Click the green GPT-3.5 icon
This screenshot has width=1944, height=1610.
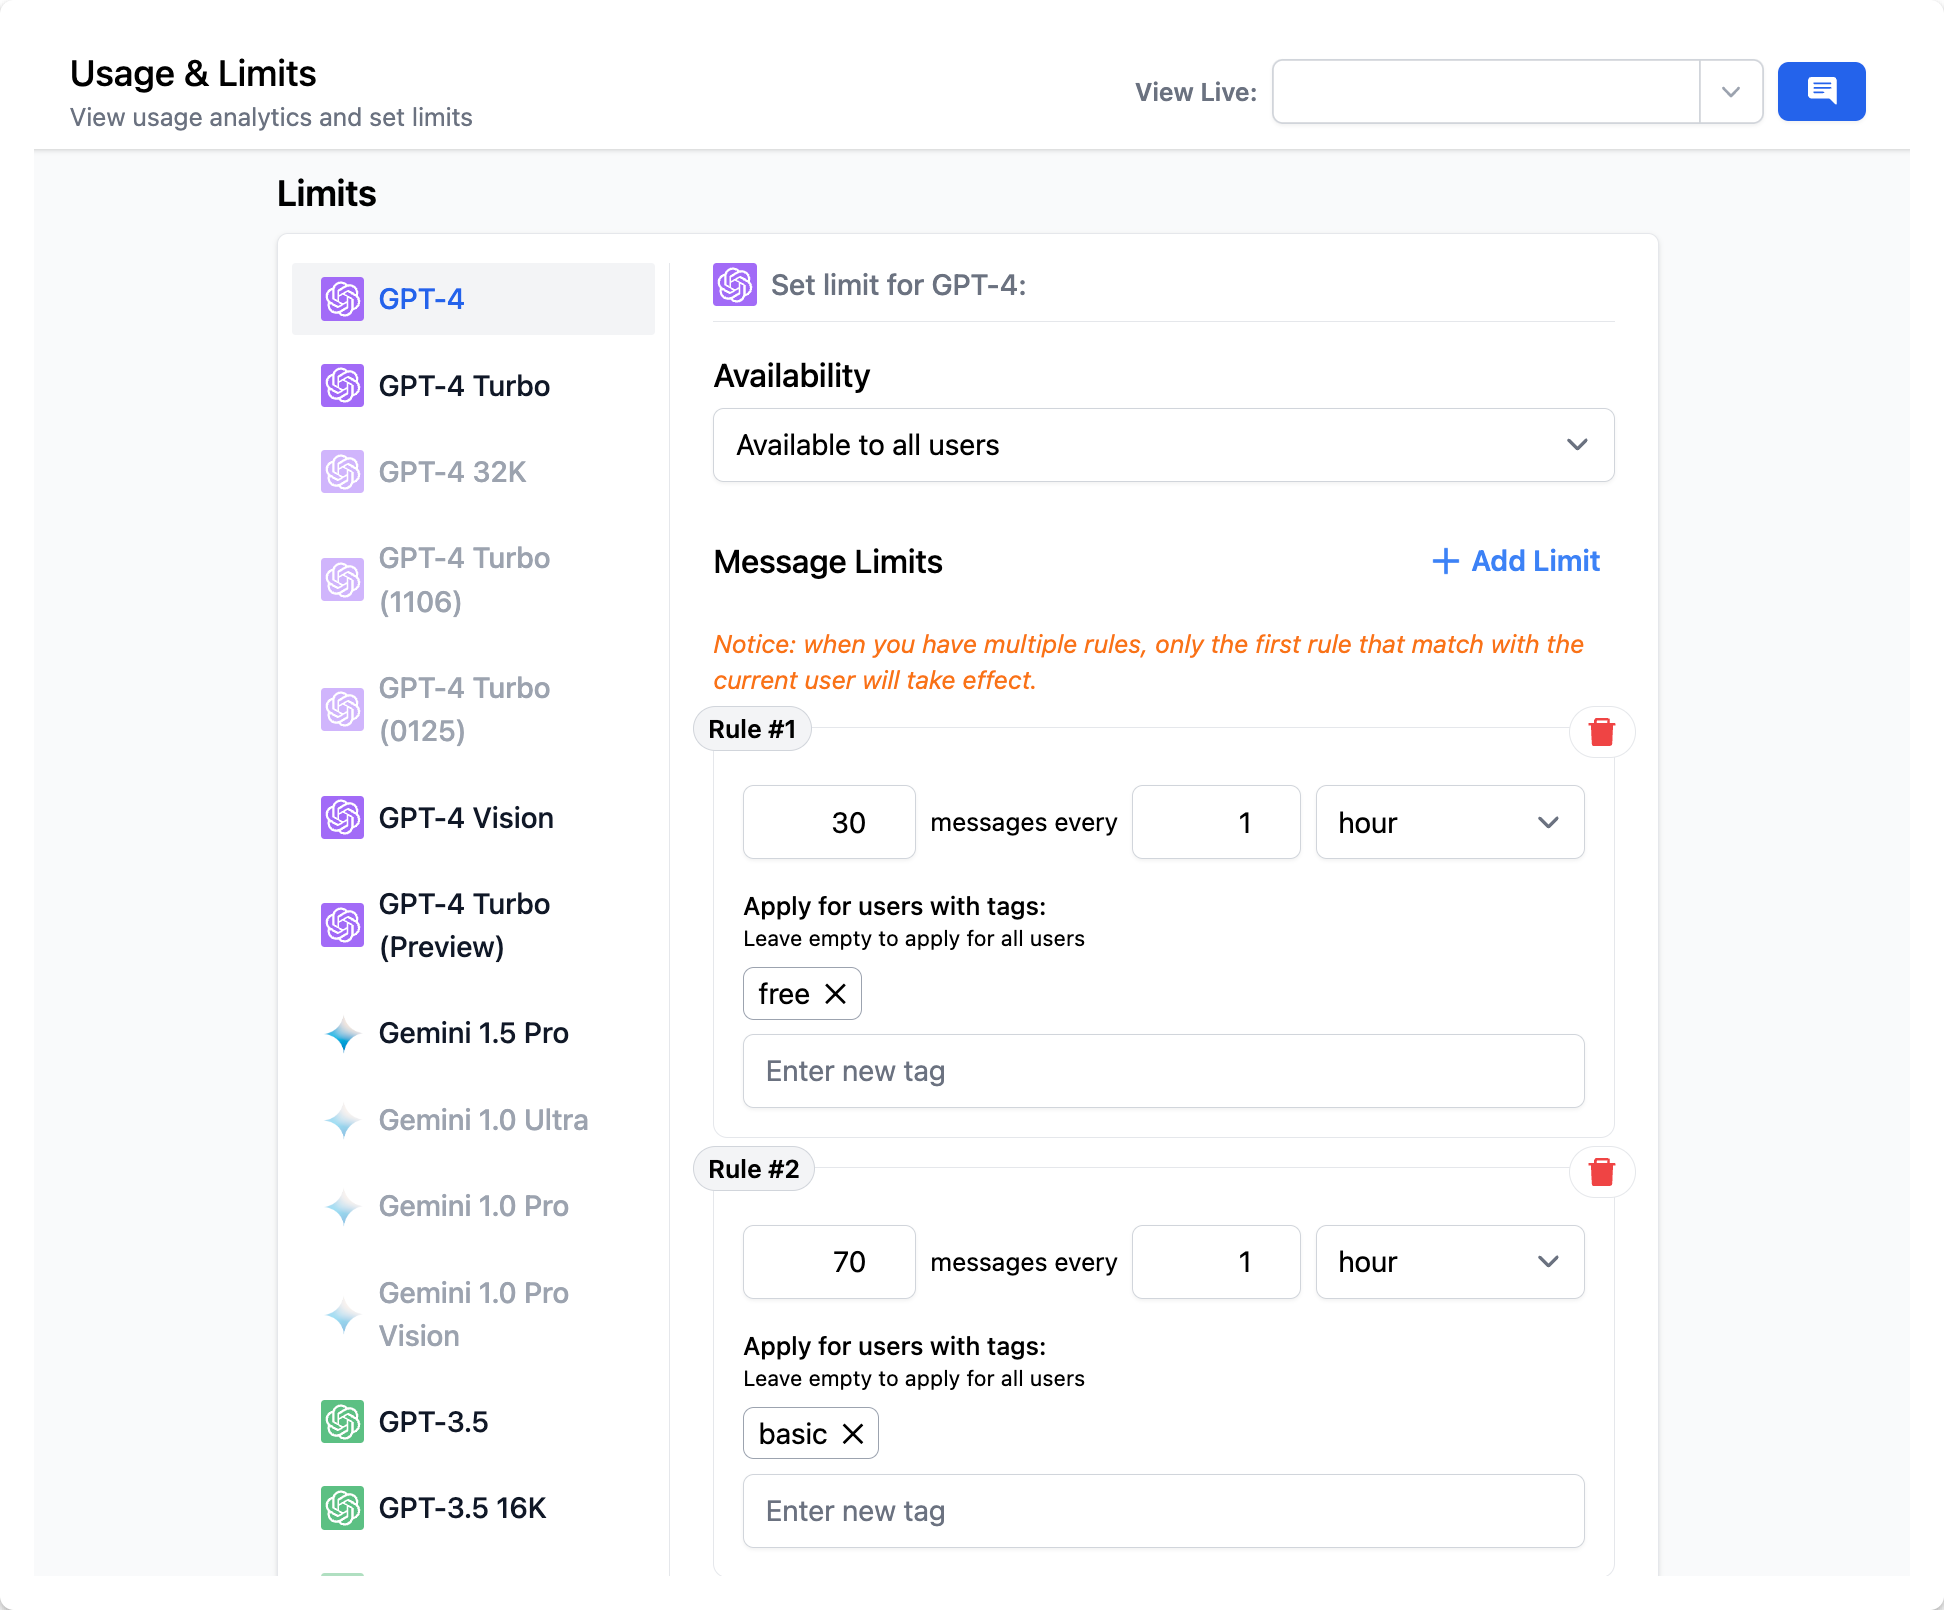342,1422
